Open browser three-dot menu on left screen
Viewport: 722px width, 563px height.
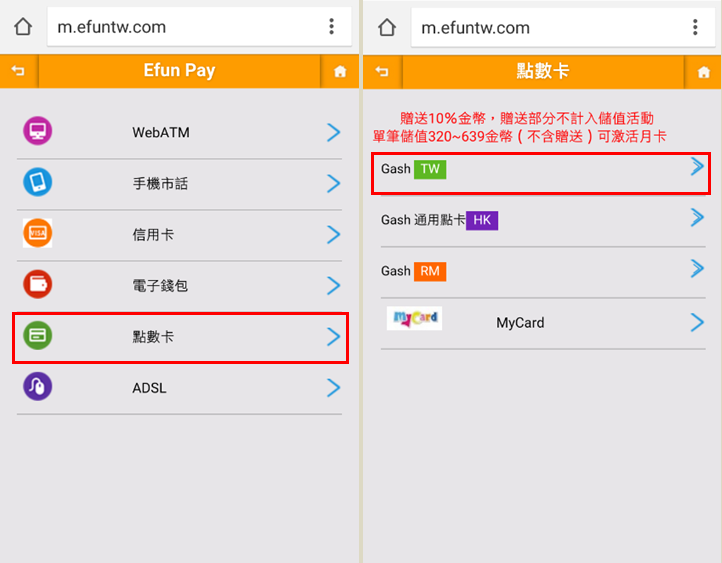click(332, 27)
